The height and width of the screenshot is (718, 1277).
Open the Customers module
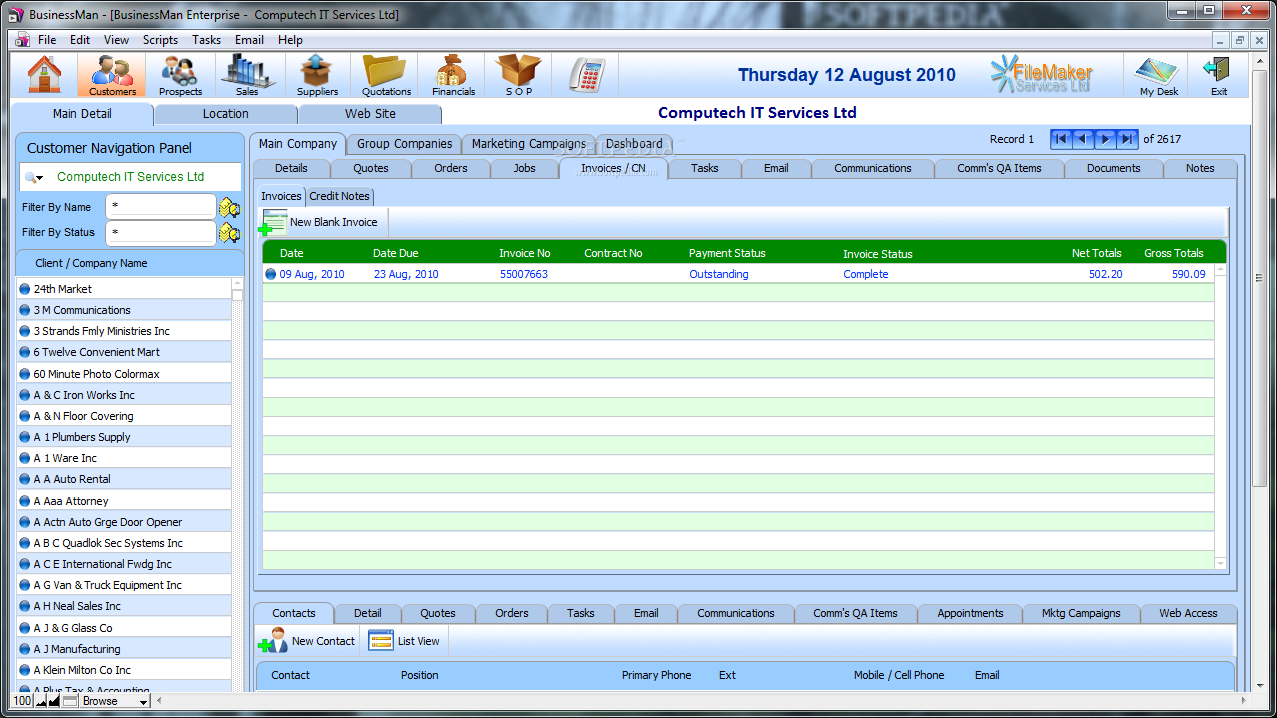click(x=112, y=75)
